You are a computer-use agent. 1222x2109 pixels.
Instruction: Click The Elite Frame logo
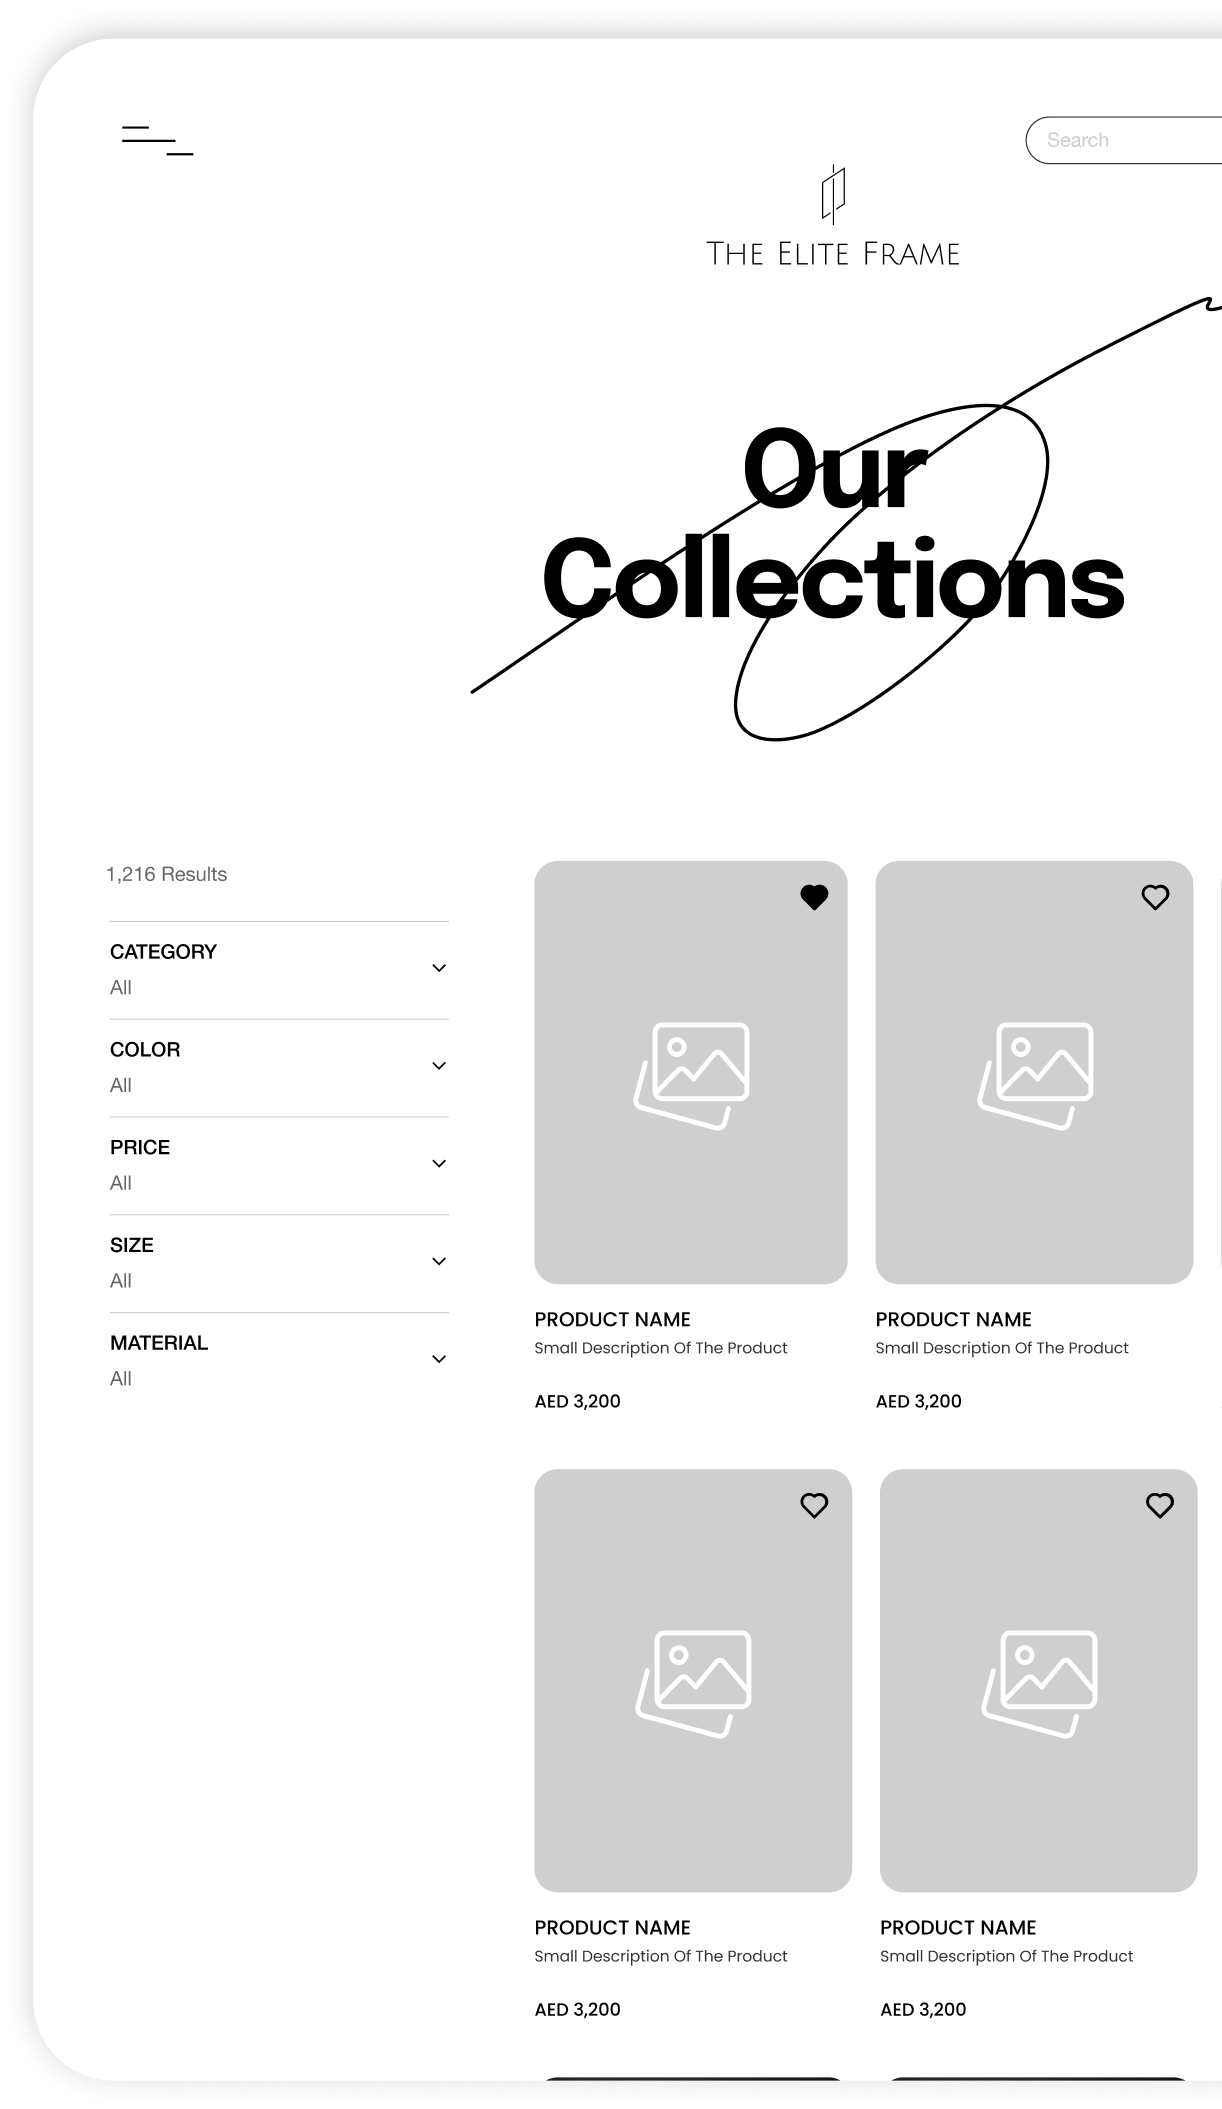pos(833,216)
